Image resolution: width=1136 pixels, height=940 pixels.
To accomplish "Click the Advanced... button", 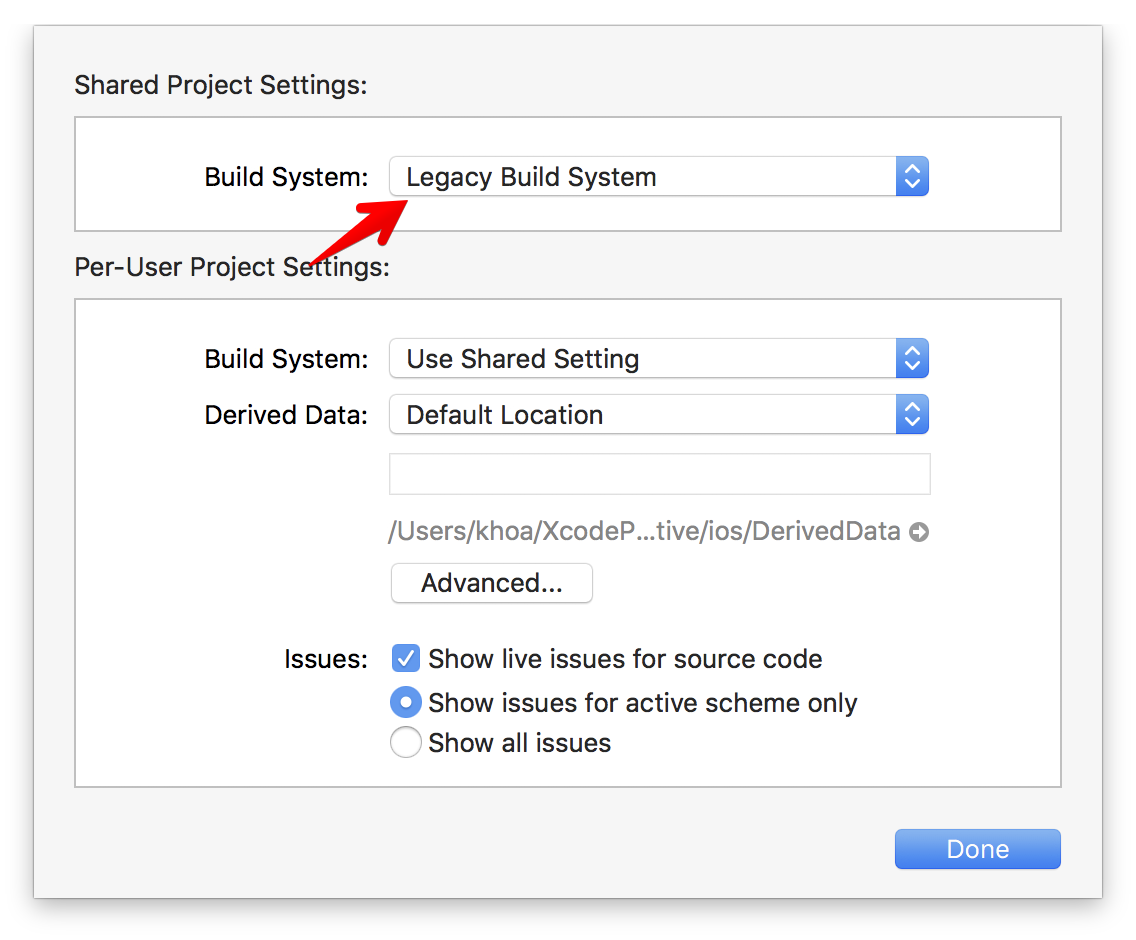I will coord(492,583).
